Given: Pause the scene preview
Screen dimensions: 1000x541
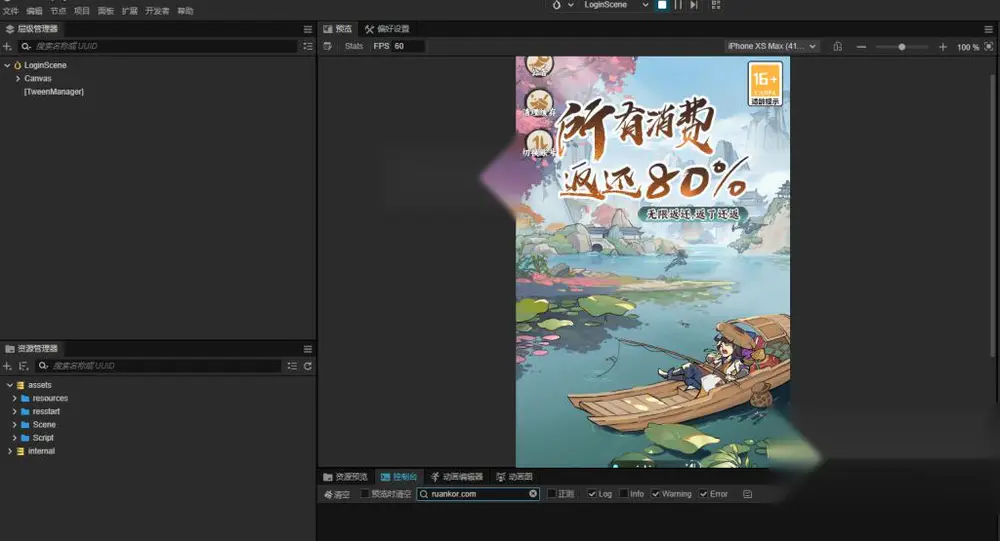Looking at the screenshot, I should click(678, 5).
